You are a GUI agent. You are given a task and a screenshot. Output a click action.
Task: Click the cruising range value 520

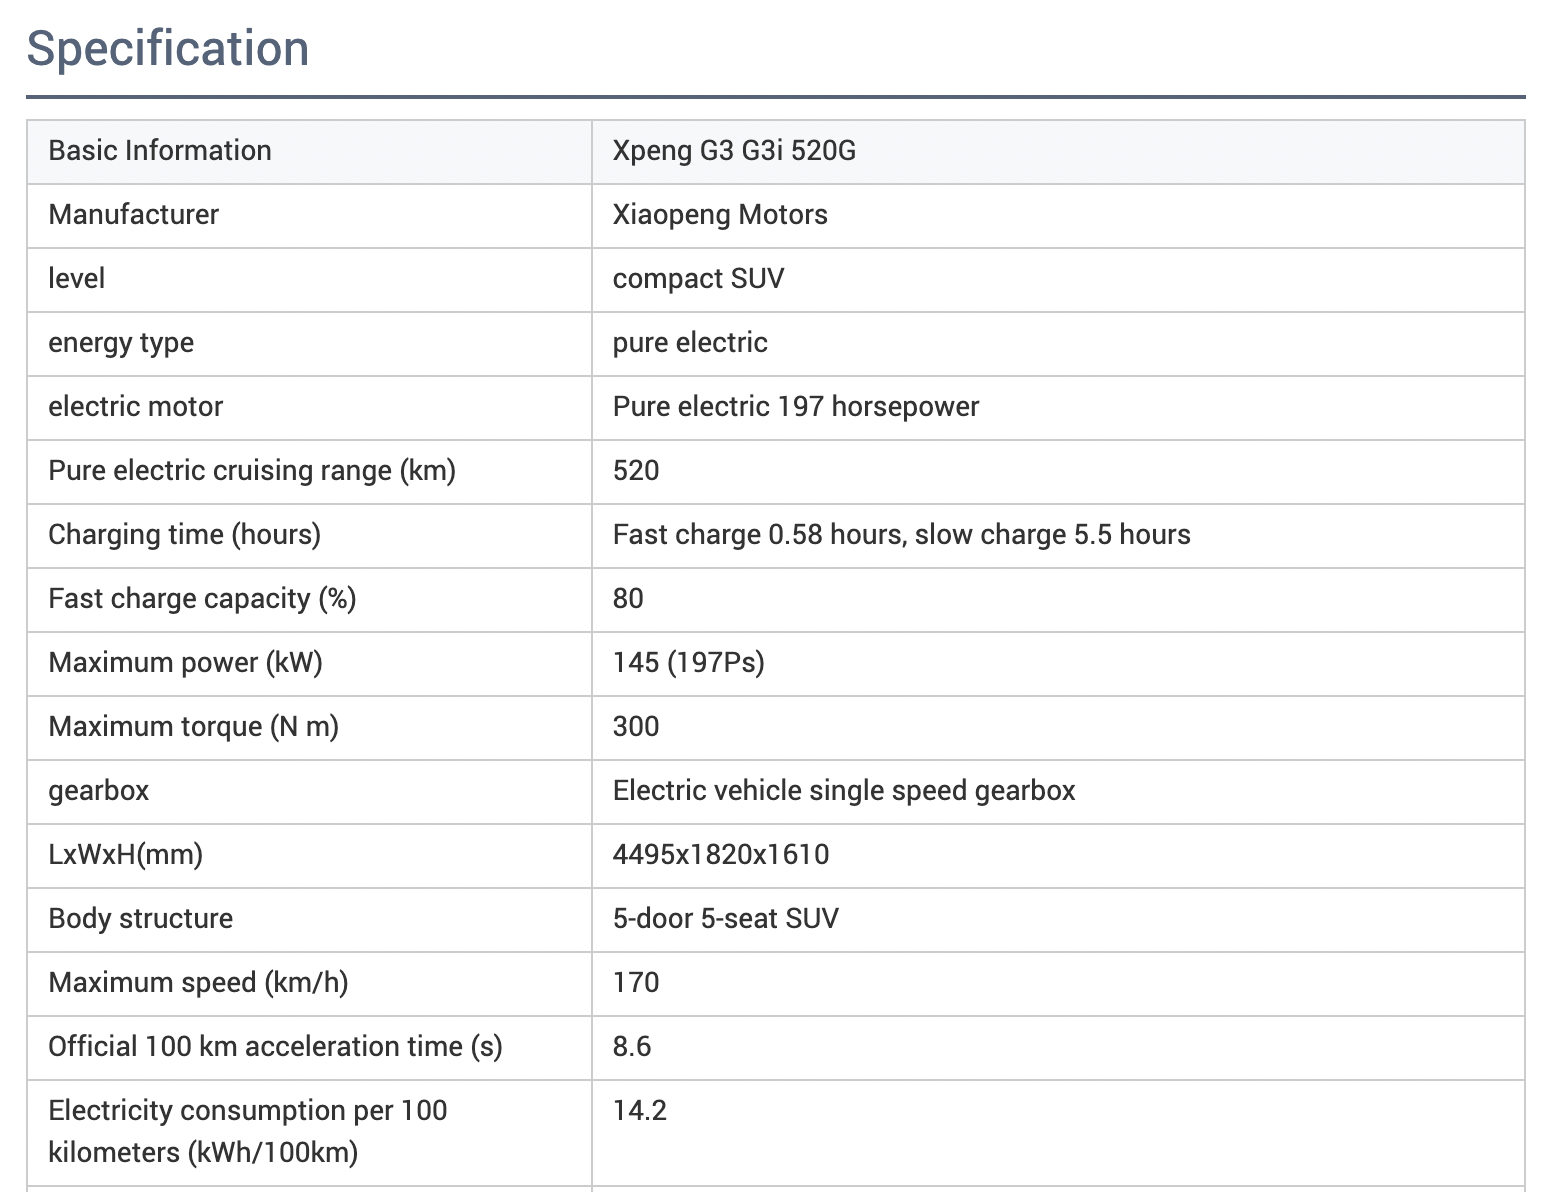tap(636, 471)
